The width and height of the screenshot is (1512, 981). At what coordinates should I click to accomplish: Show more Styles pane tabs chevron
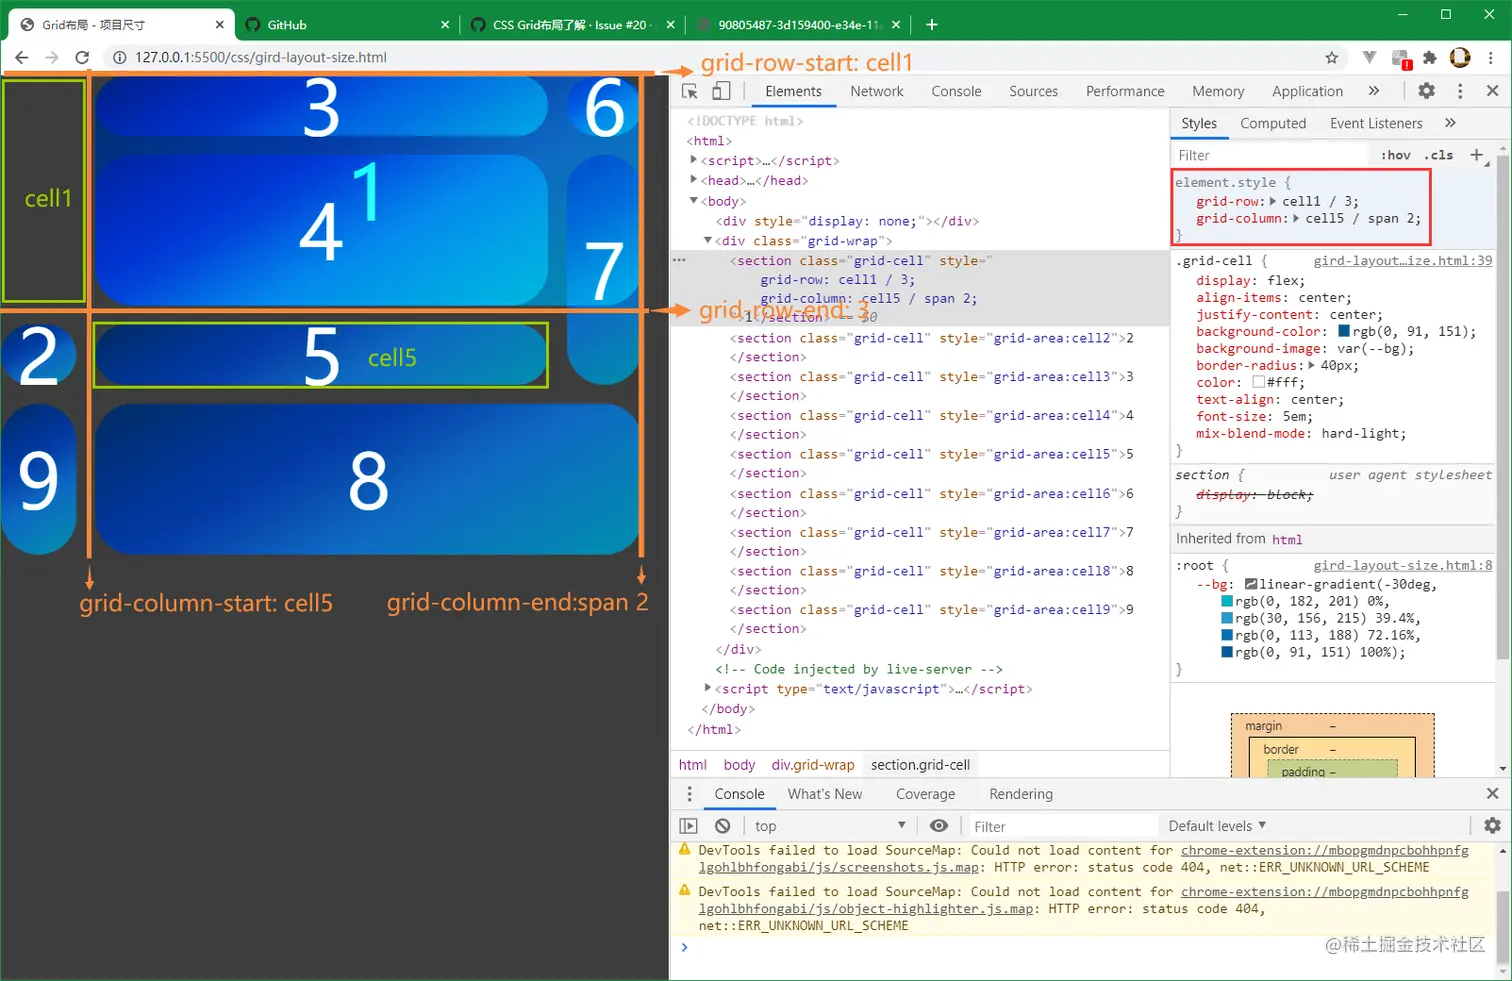coord(1450,123)
